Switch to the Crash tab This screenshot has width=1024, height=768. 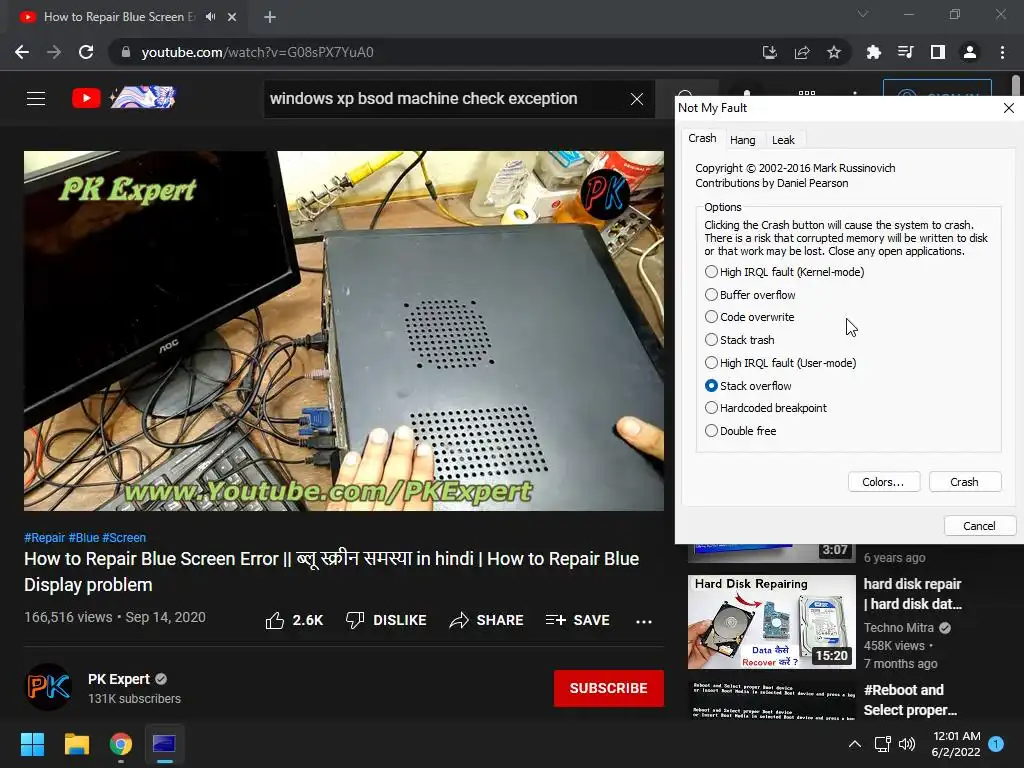coord(702,138)
